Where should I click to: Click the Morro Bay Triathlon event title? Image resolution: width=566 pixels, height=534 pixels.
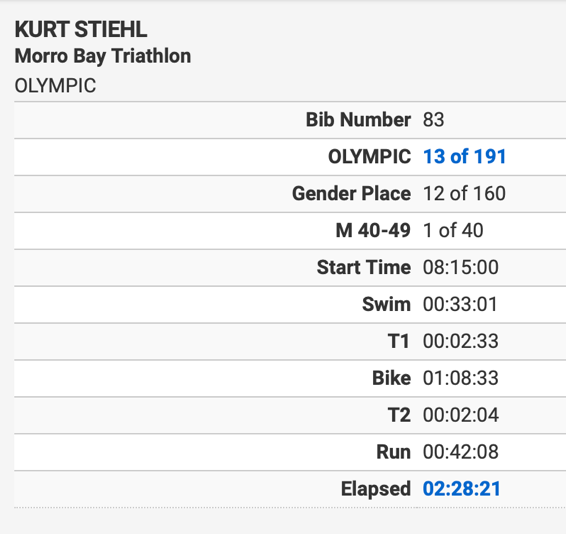coord(103,56)
